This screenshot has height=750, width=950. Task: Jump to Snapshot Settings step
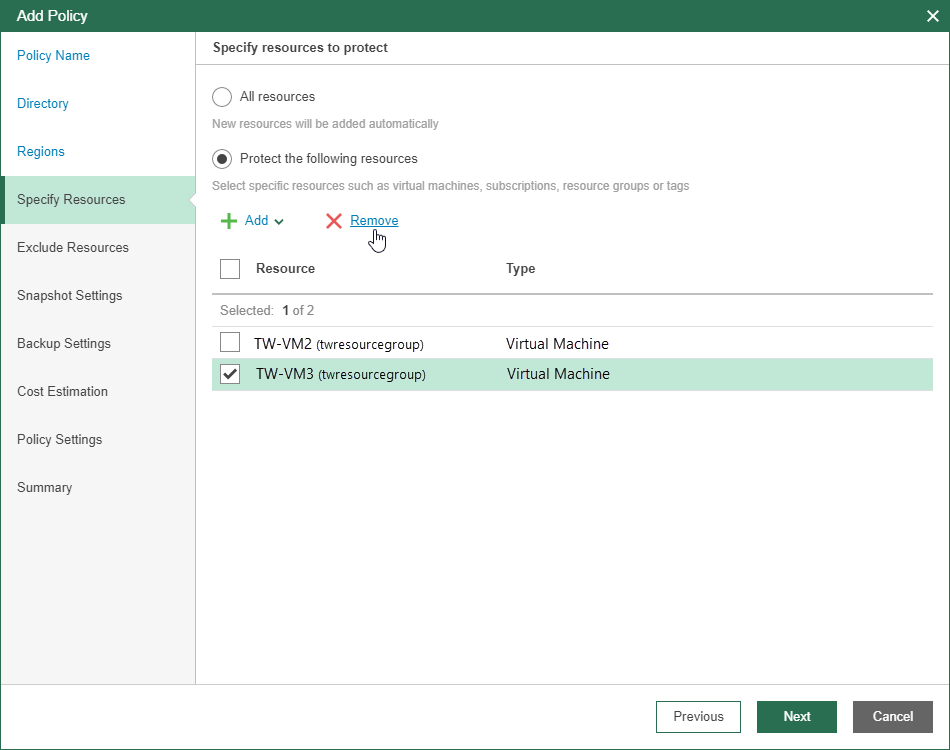[70, 296]
